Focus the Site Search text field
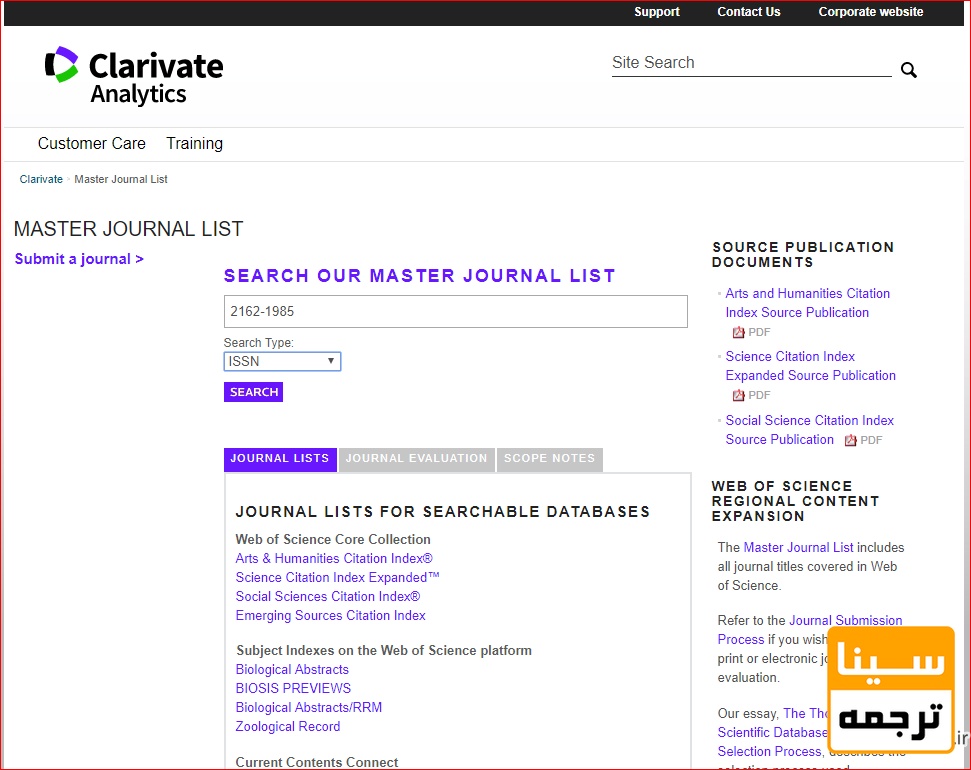This screenshot has width=971, height=770. click(x=750, y=63)
